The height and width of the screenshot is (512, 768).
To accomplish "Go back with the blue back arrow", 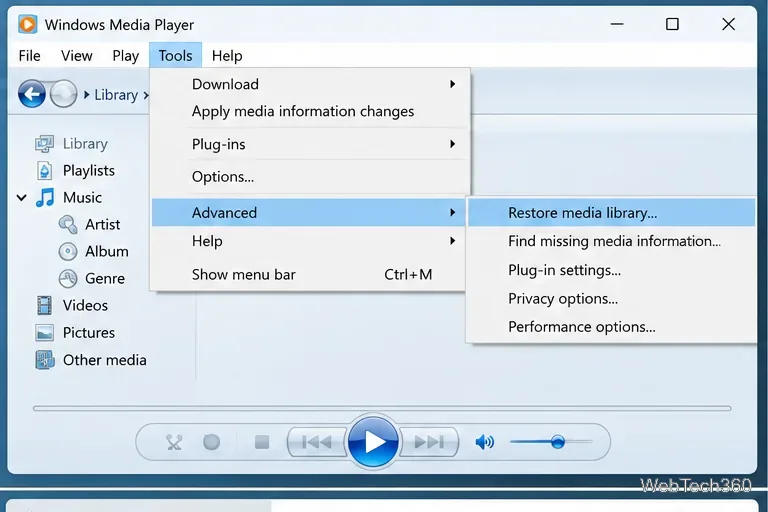I will (32, 94).
